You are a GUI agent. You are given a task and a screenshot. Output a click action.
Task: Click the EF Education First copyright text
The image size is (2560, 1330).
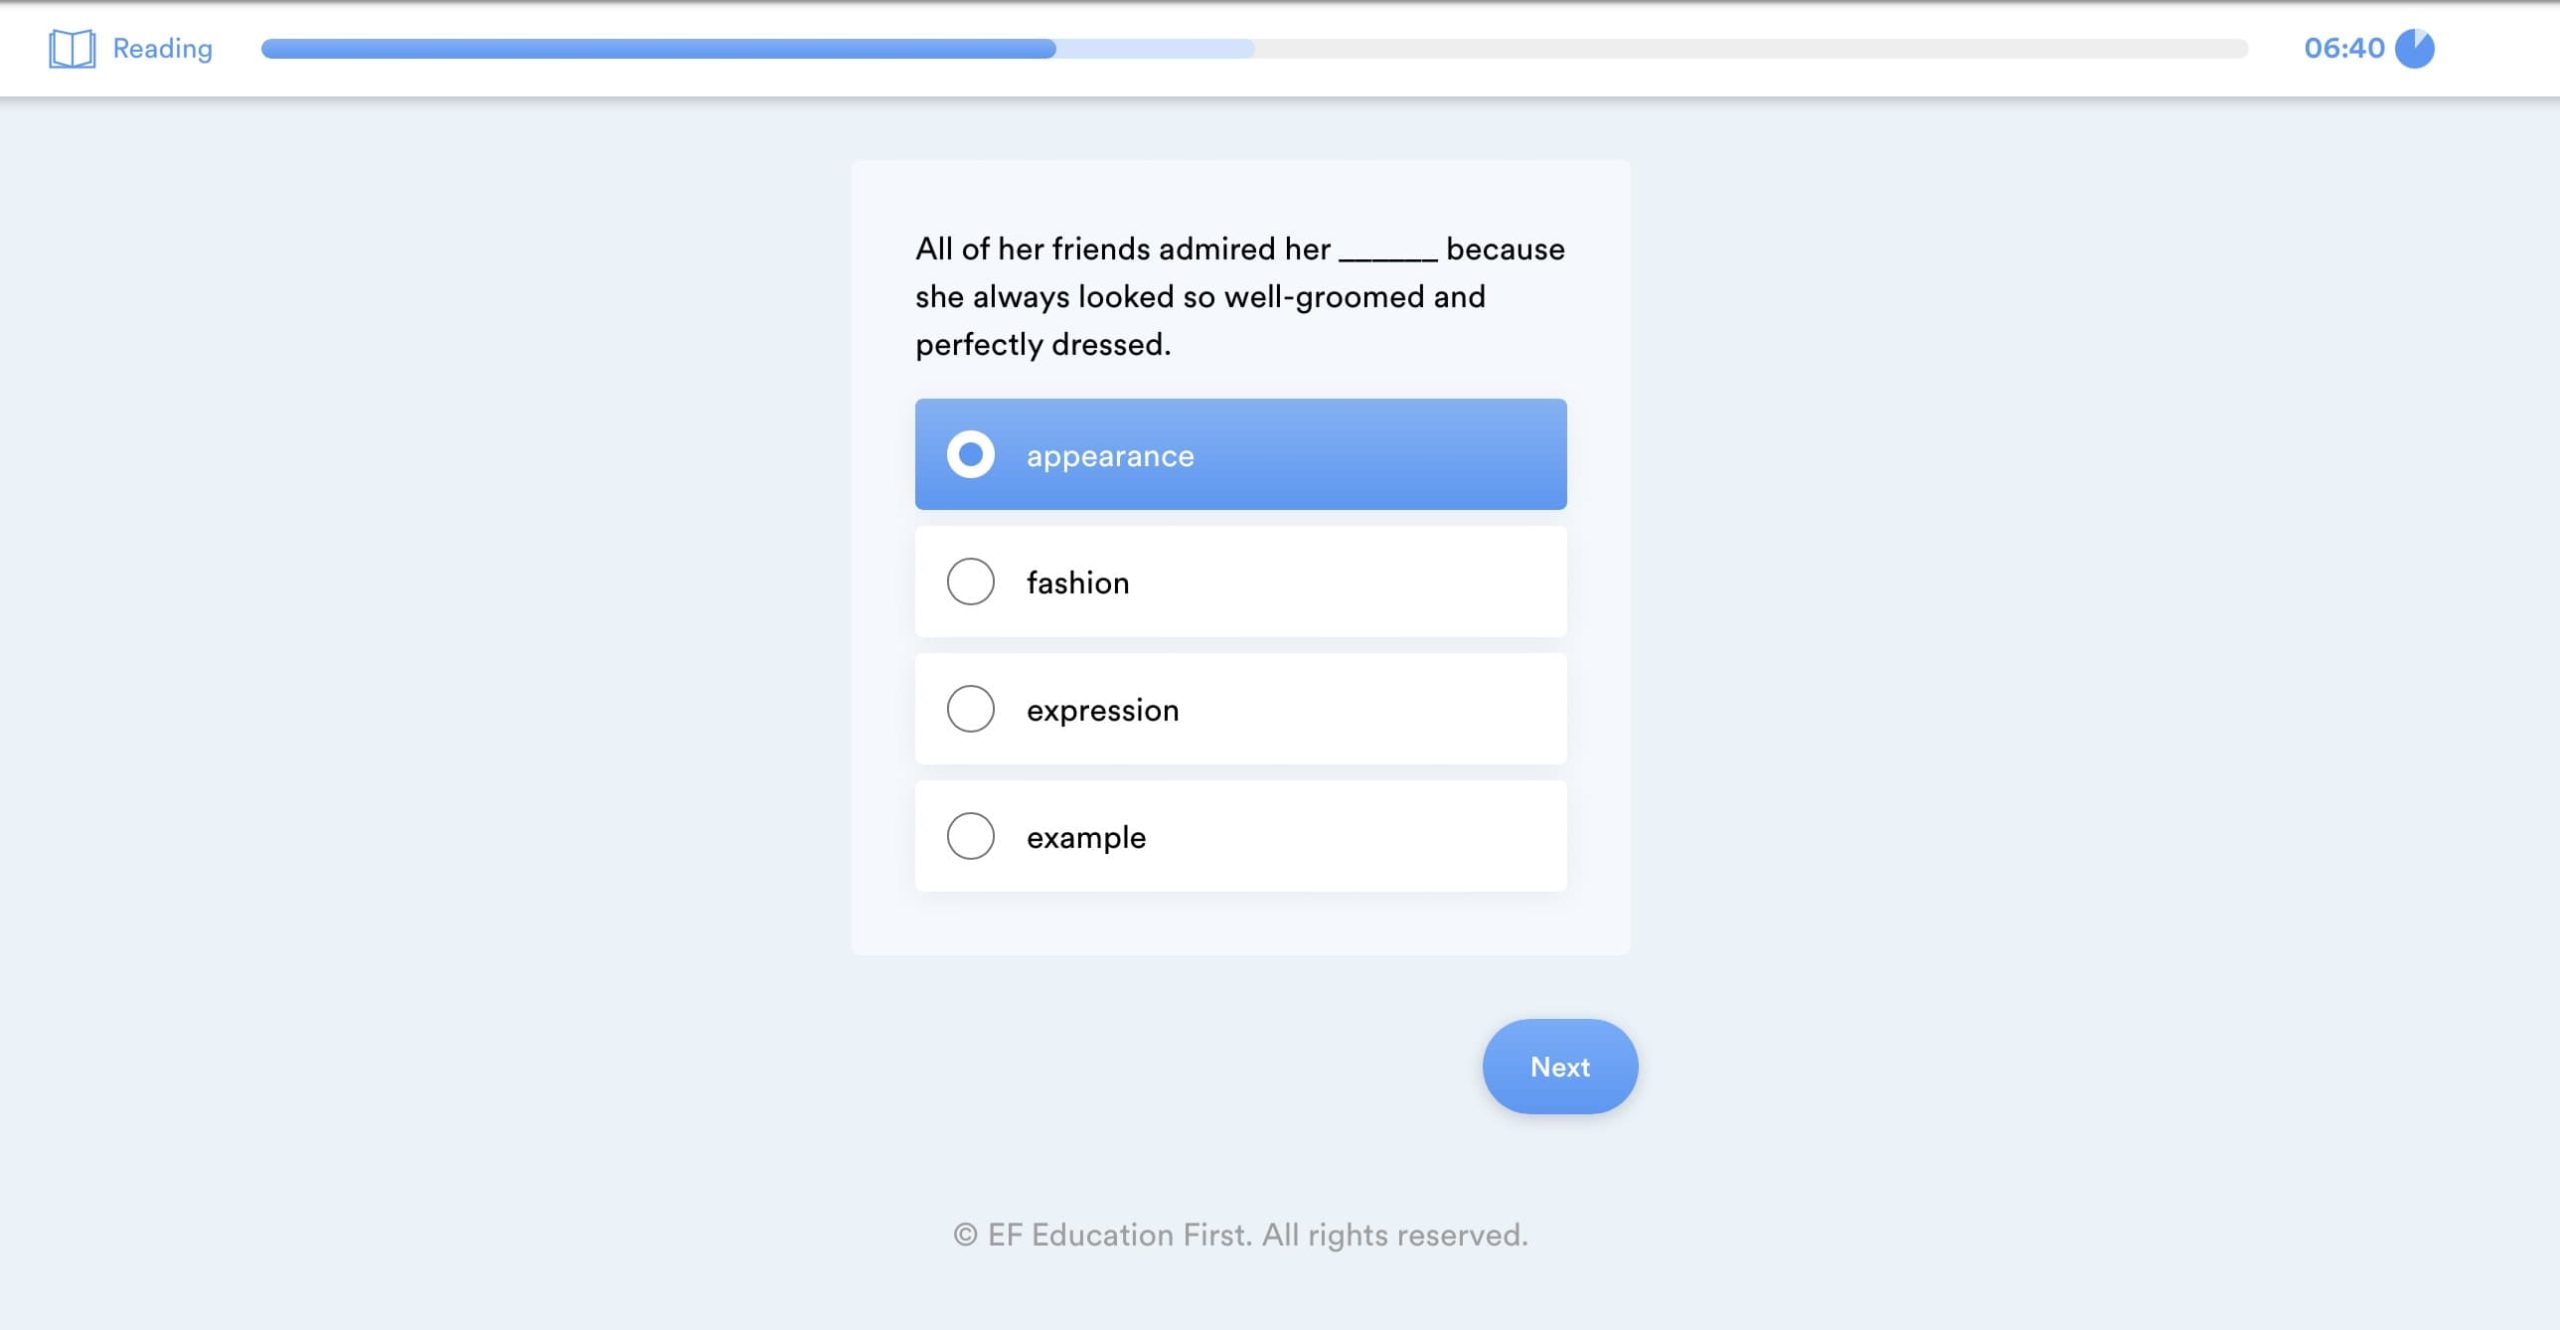coord(1240,1235)
